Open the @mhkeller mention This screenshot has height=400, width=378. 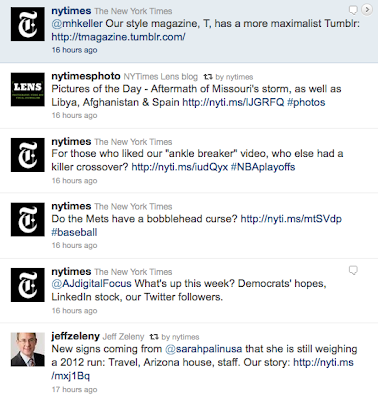click(77, 24)
